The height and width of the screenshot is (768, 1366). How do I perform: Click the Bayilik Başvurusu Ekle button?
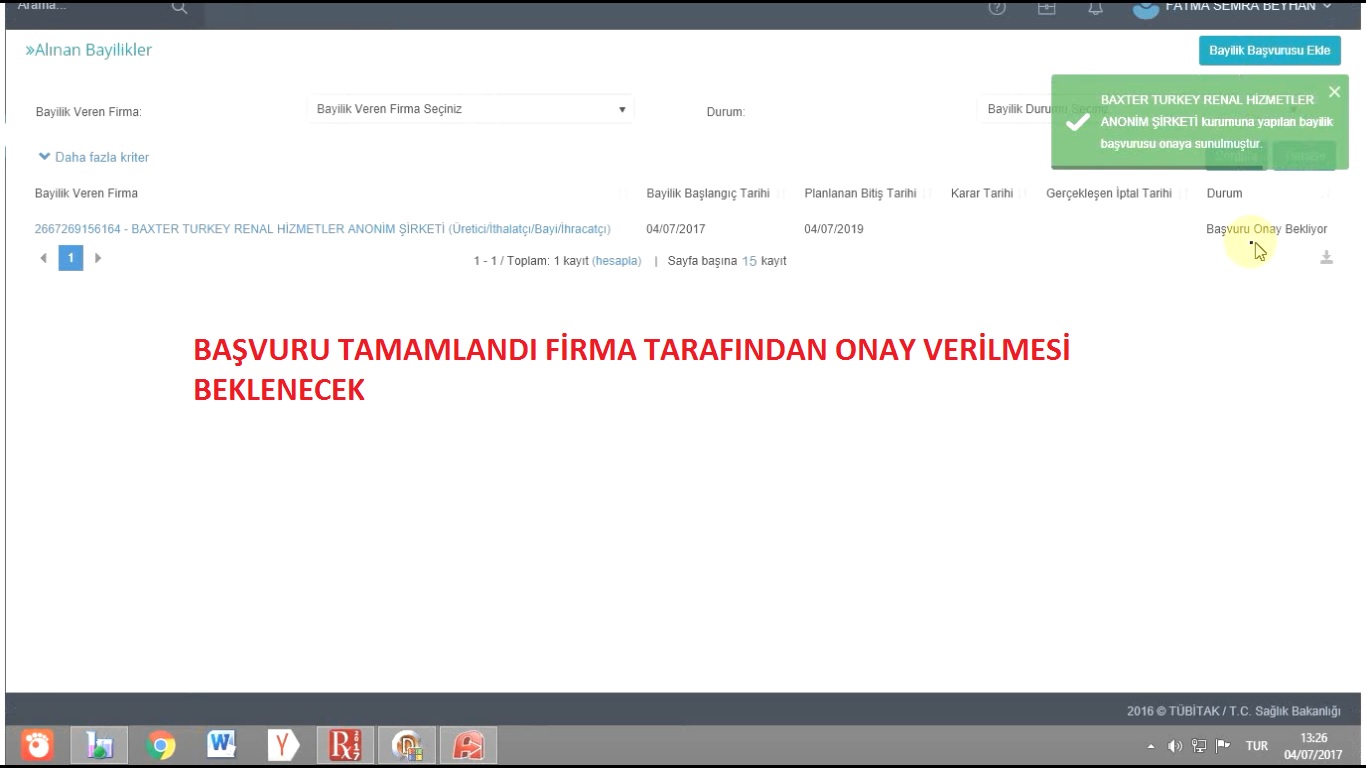(x=1269, y=50)
